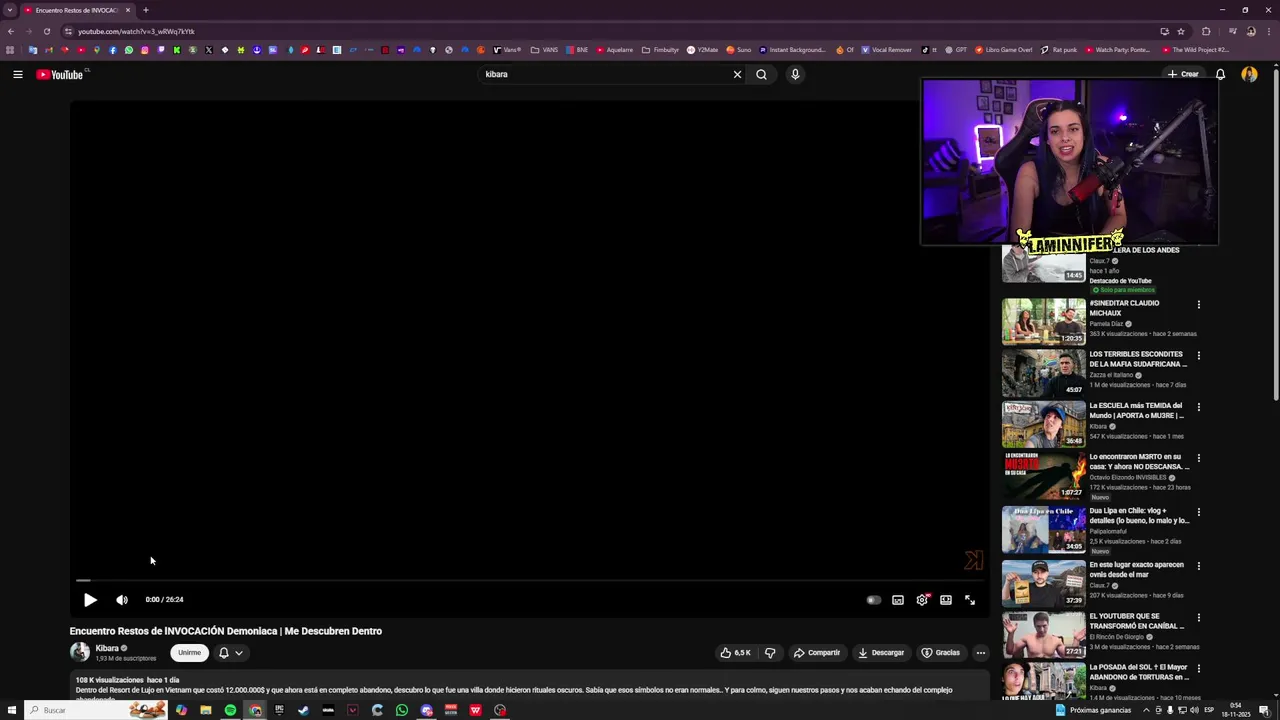Open Windows Start menu

tap(12, 710)
